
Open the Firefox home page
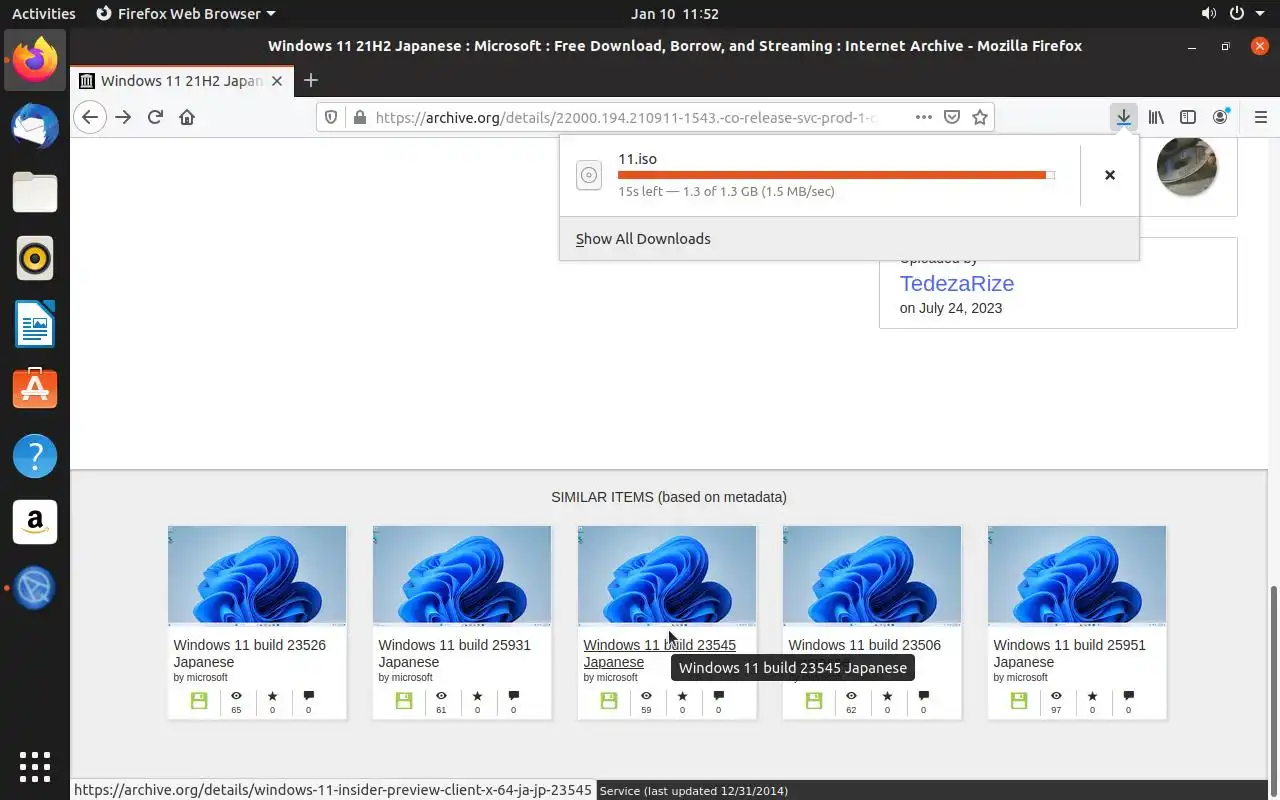(187, 117)
